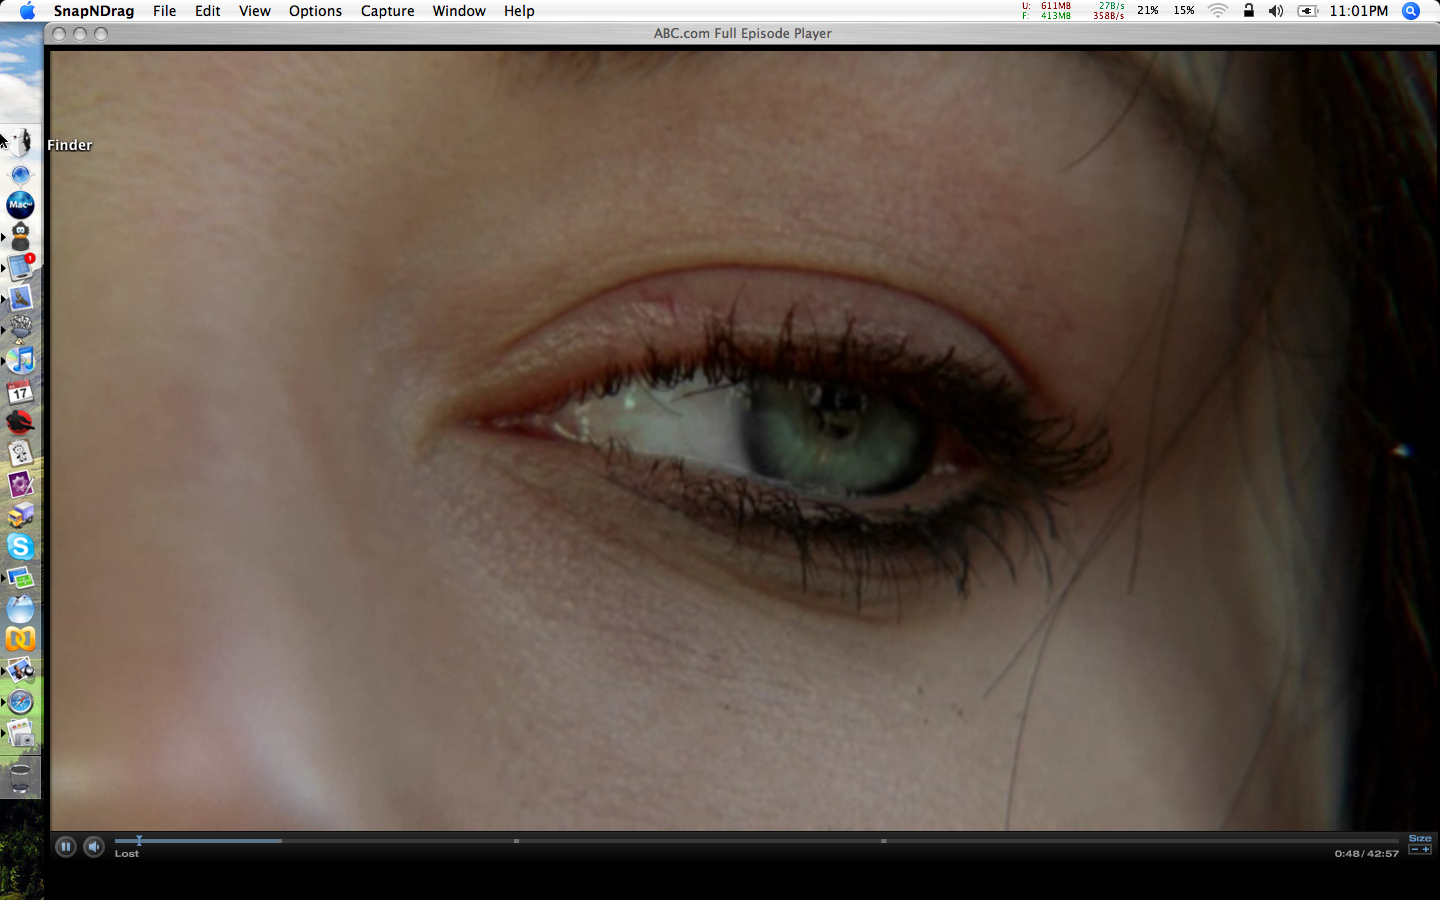Open SnapNDrag camera icon in Dock
The image size is (1440, 900).
pyautogui.click(x=21, y=733)
